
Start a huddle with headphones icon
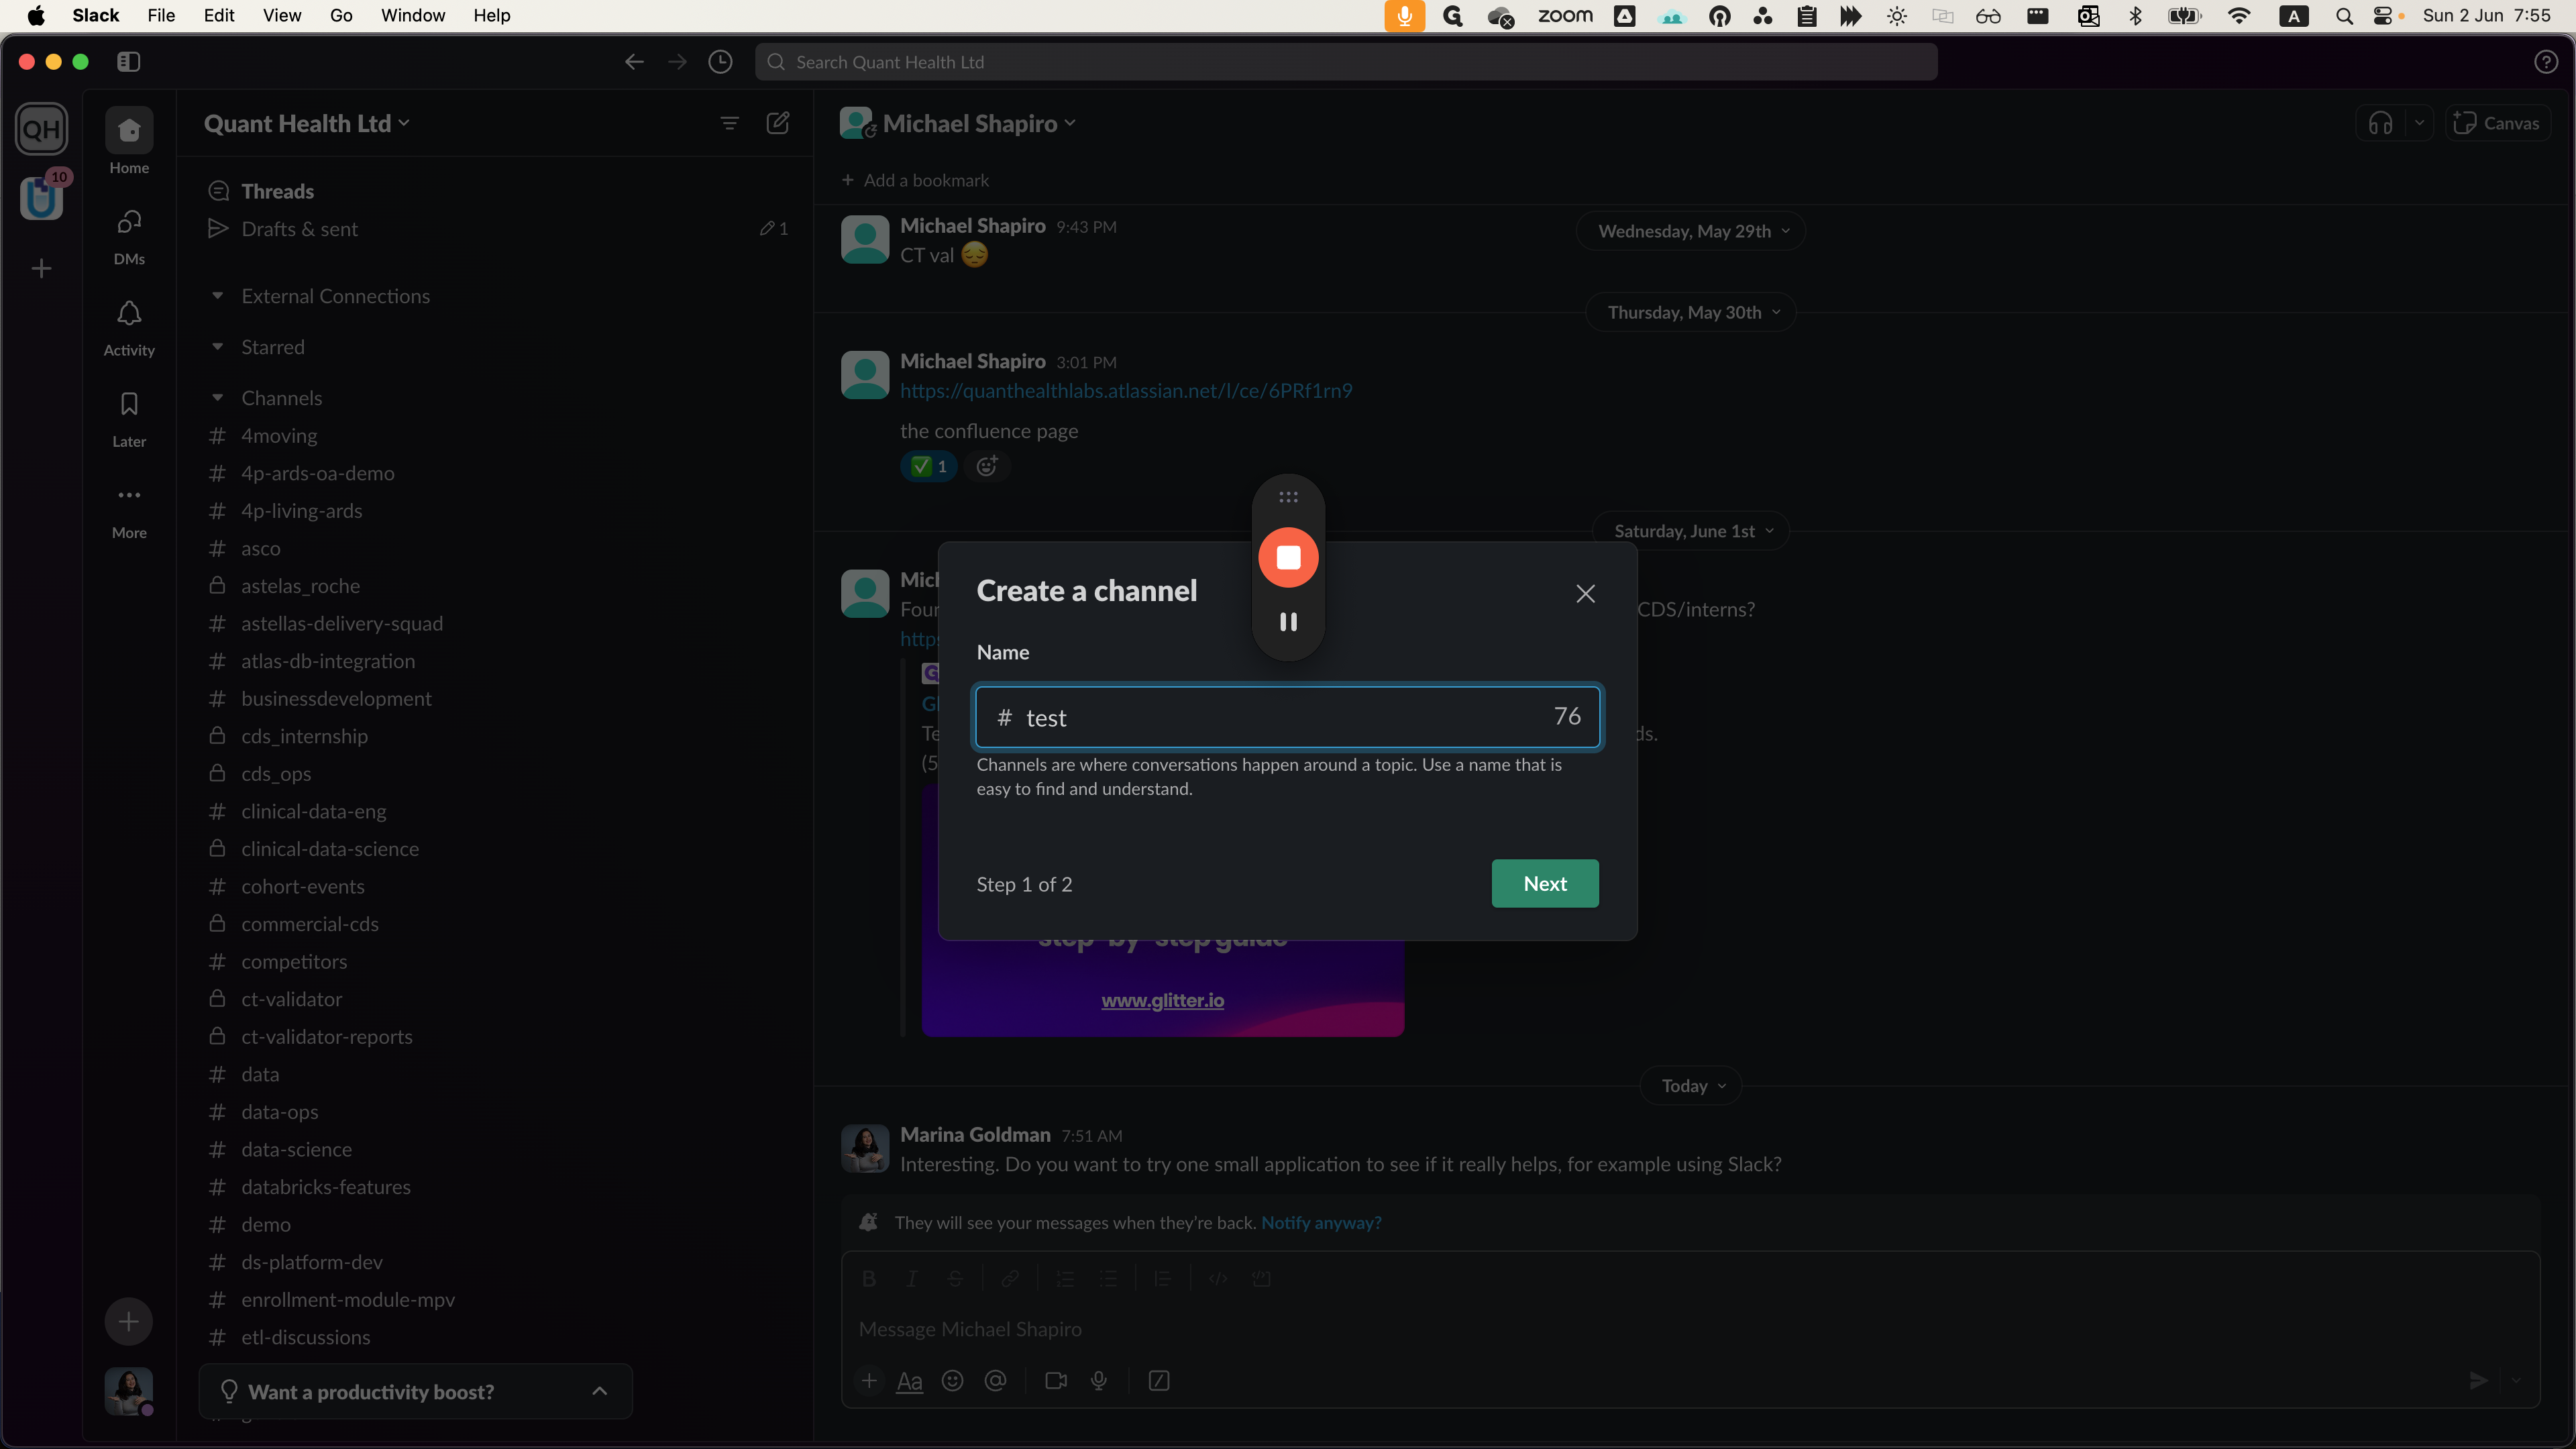tap(2380, 123)
